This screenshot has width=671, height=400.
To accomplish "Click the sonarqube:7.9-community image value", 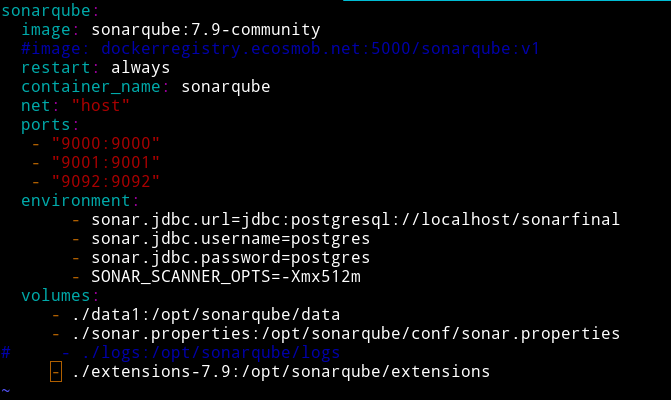I will (206, 30).
